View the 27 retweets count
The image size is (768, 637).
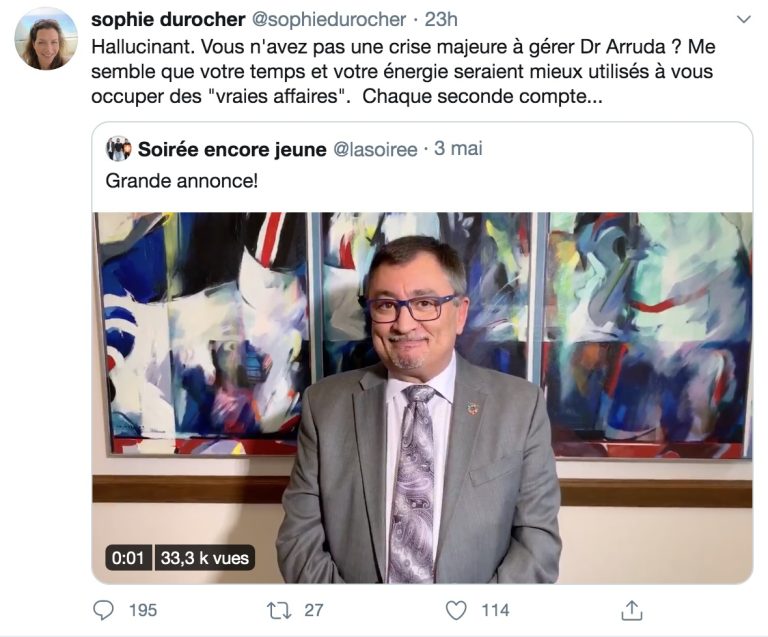(313, 611)
